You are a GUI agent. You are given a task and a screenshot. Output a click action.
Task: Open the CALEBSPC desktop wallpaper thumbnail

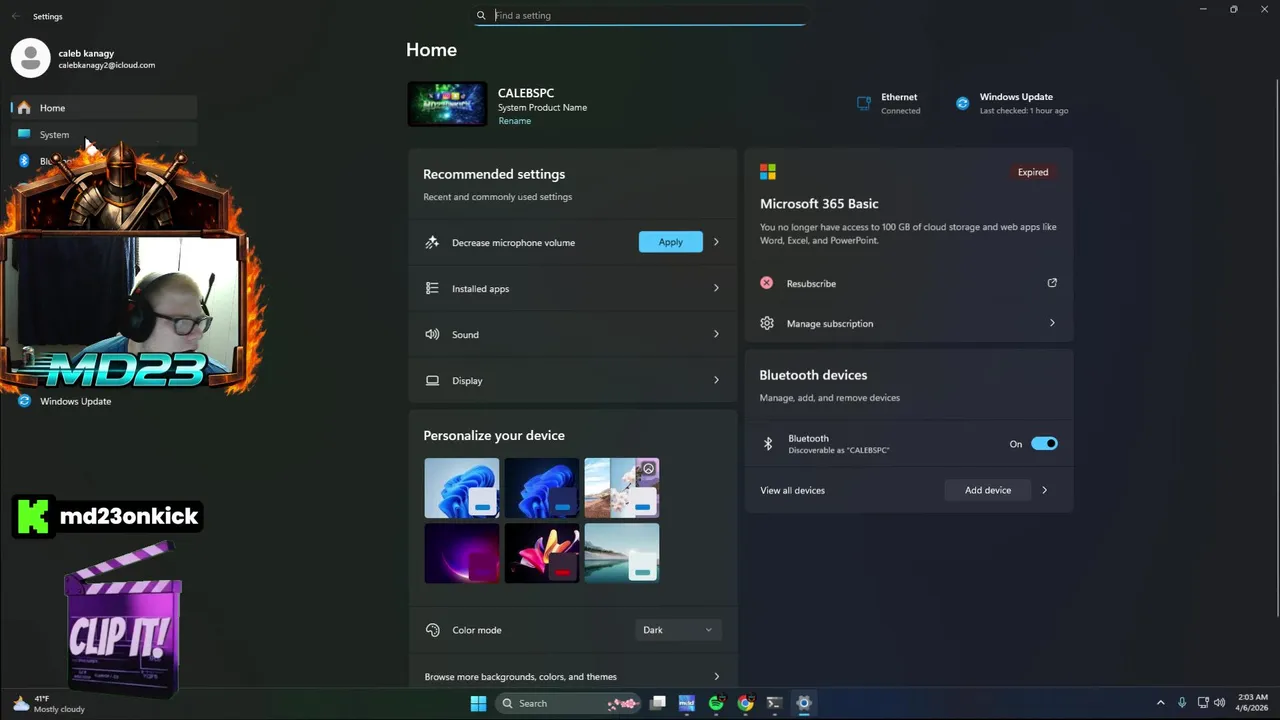click(x=447, y=104)
